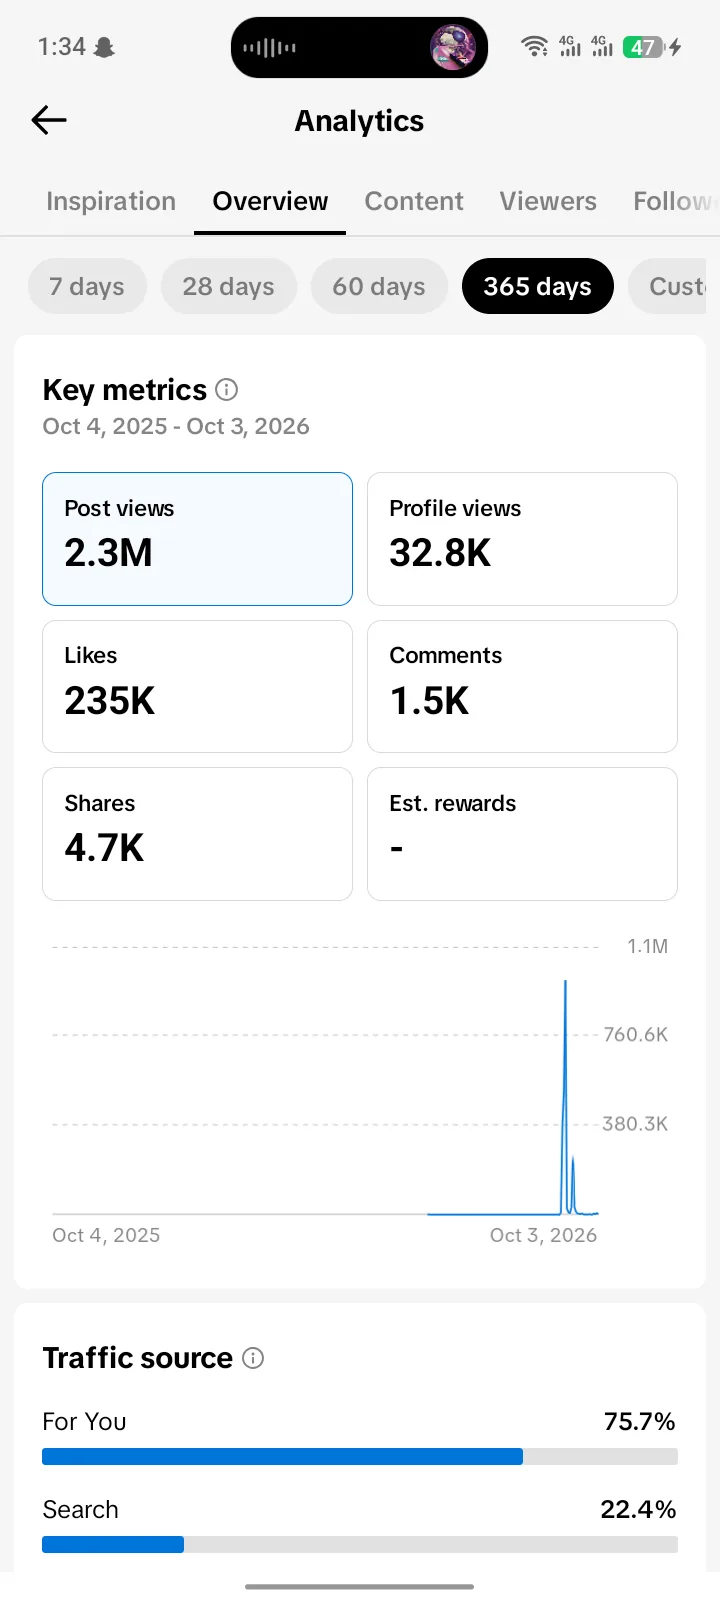Viewport: 720px width, 1600px height.
Task: Tap the back arrow icon
Action: tap(49, 120)
